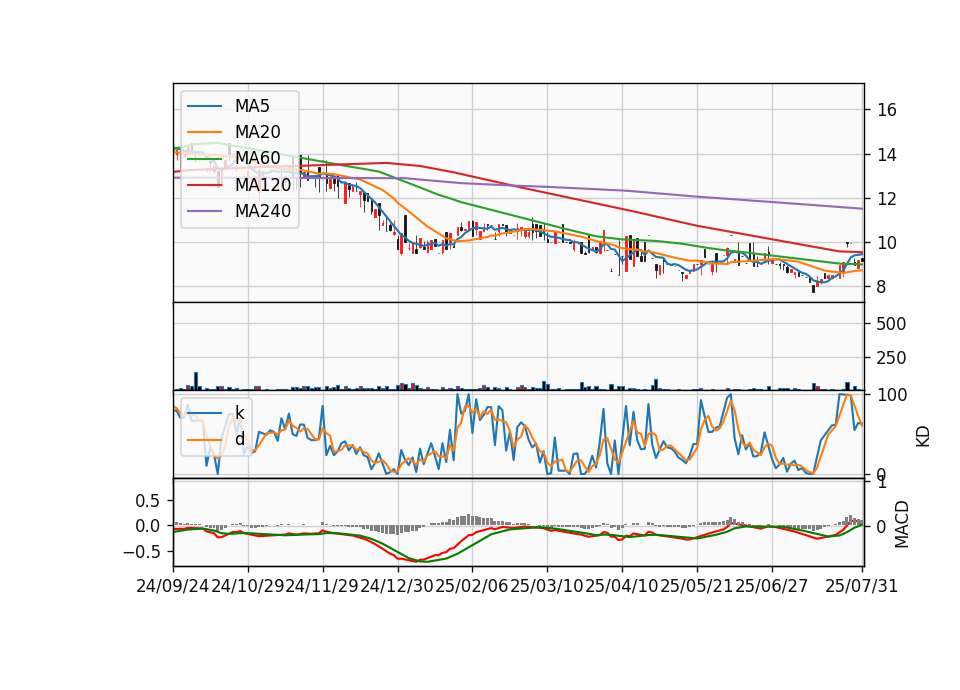This screenshot has width=960, height=690.
Task: Click the 25/04/10 date tick label
Action: click(x=621, y=586)
